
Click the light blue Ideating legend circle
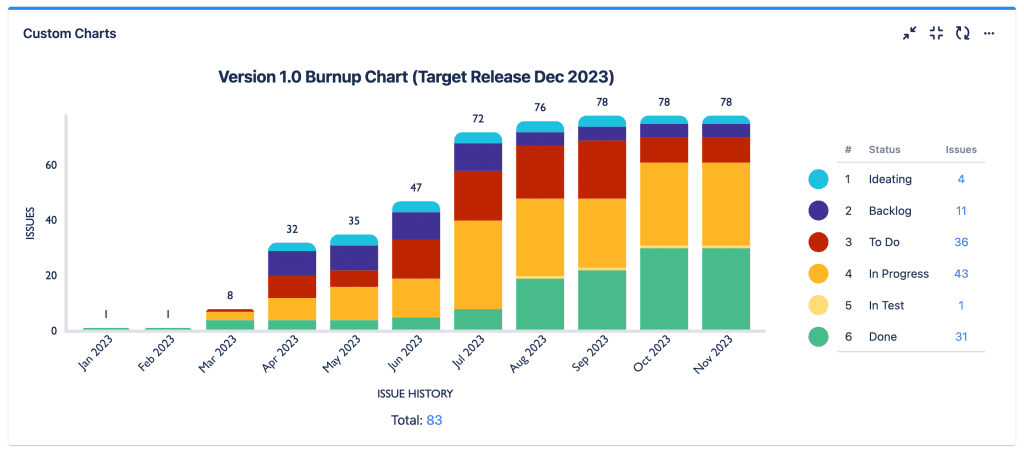click(819, 180)
